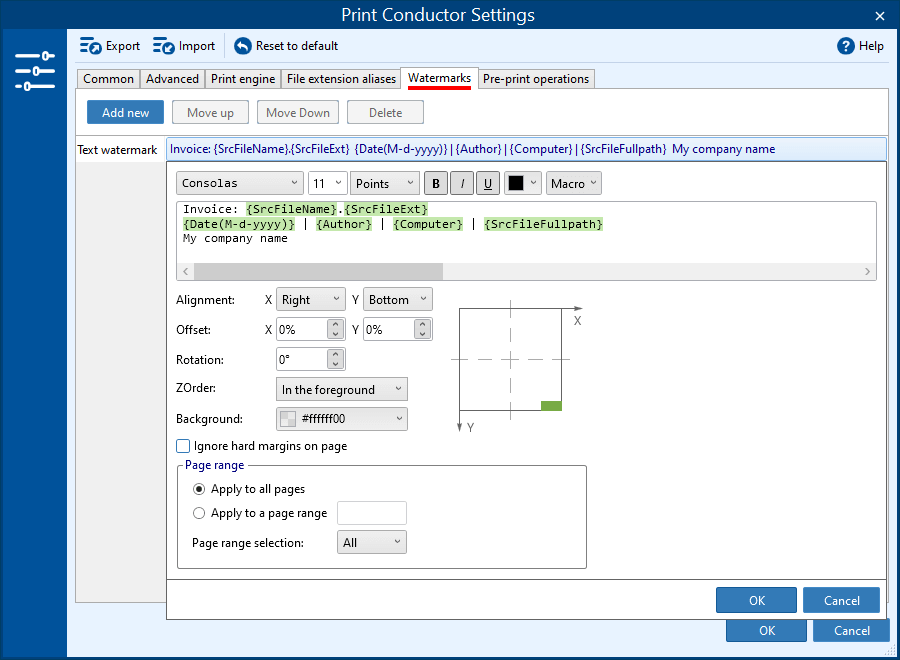The height and width of the screenshot is (660, 900).
Task: Click the Reset to default arrow icon
Action: 243,45
